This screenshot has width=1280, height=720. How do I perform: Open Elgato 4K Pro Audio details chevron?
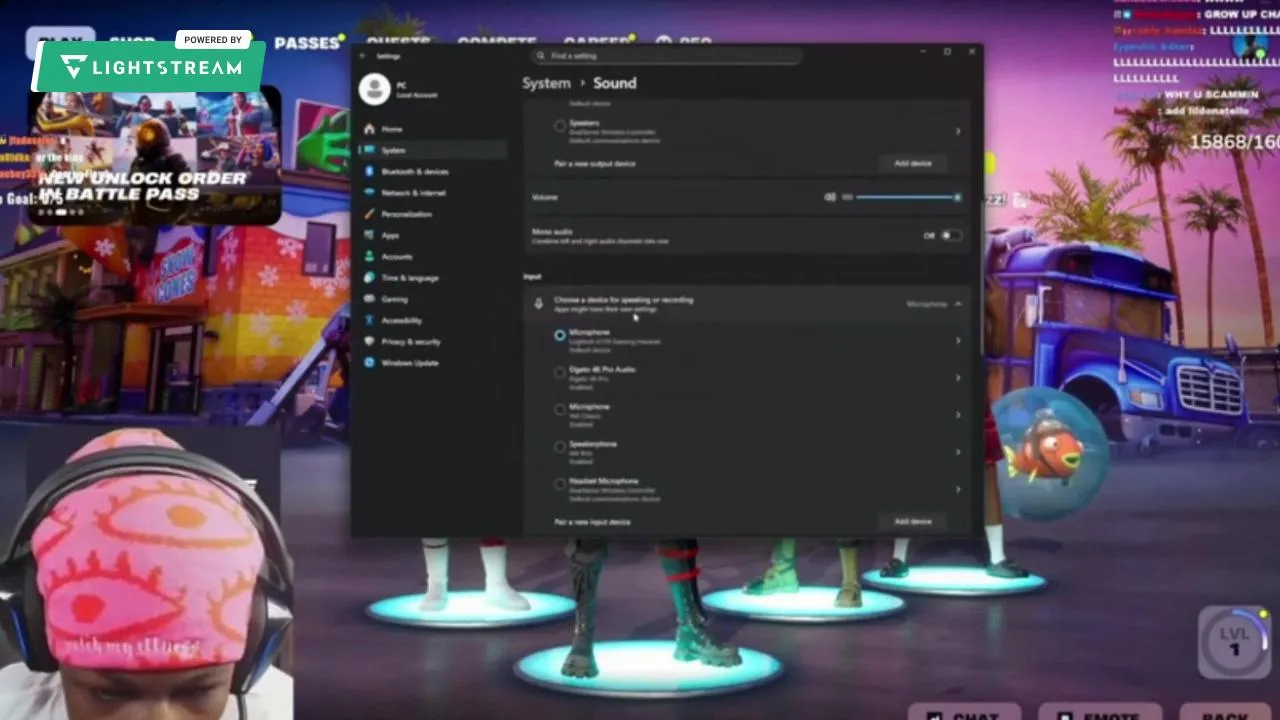958,378
